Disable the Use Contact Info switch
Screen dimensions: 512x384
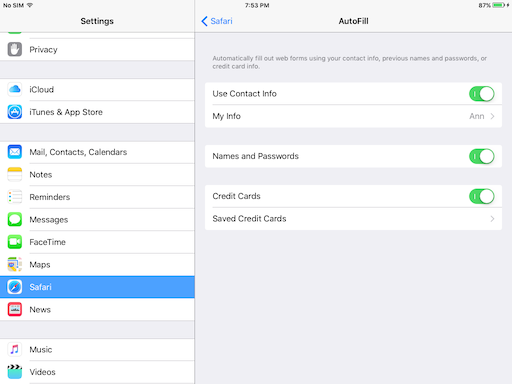(481, 94)
